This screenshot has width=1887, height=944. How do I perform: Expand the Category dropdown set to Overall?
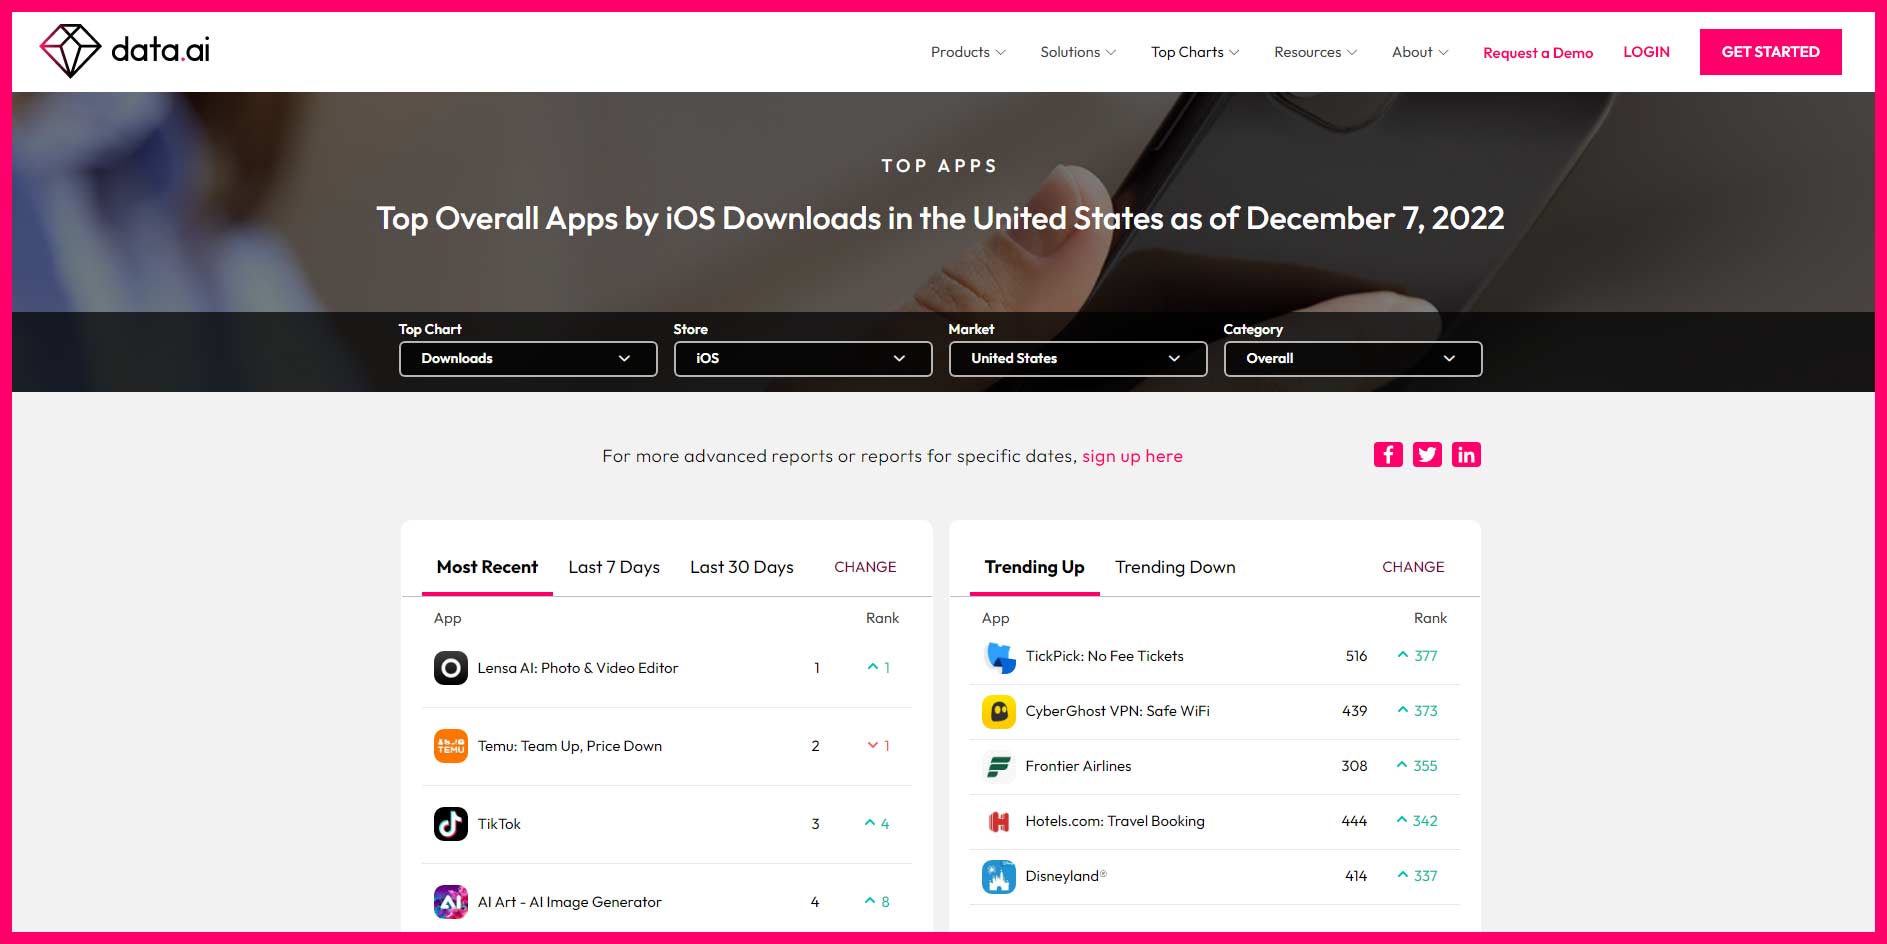1352,358
